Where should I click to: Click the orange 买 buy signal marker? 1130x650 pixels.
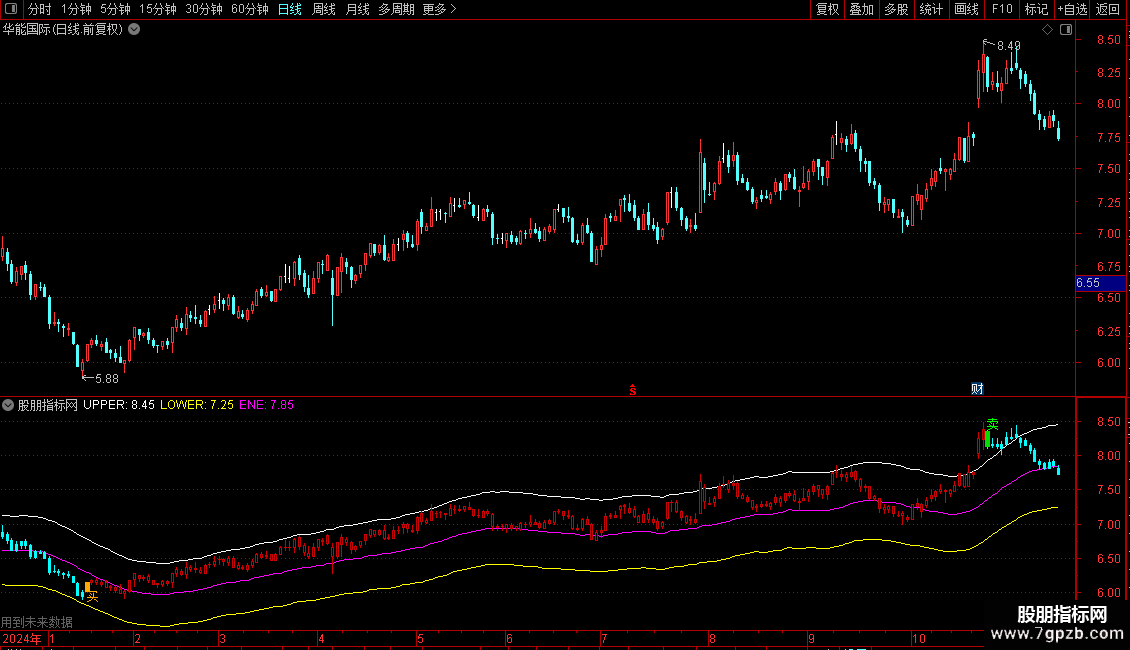[92, 595]
